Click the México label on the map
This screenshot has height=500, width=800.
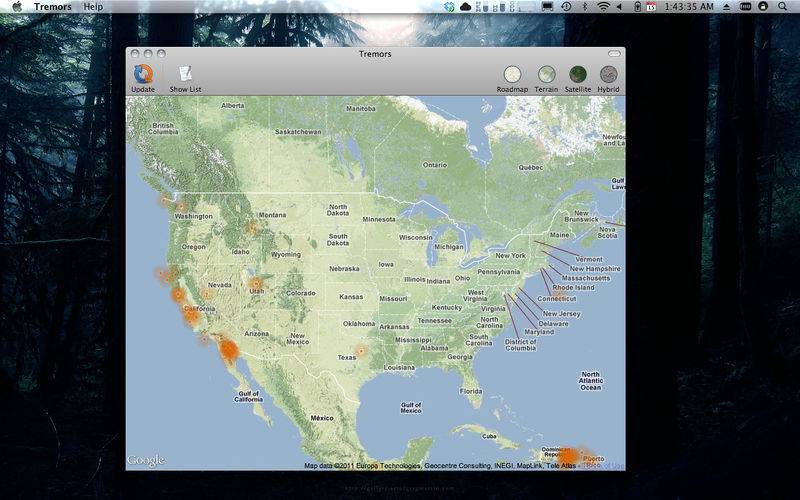point(322,418)
